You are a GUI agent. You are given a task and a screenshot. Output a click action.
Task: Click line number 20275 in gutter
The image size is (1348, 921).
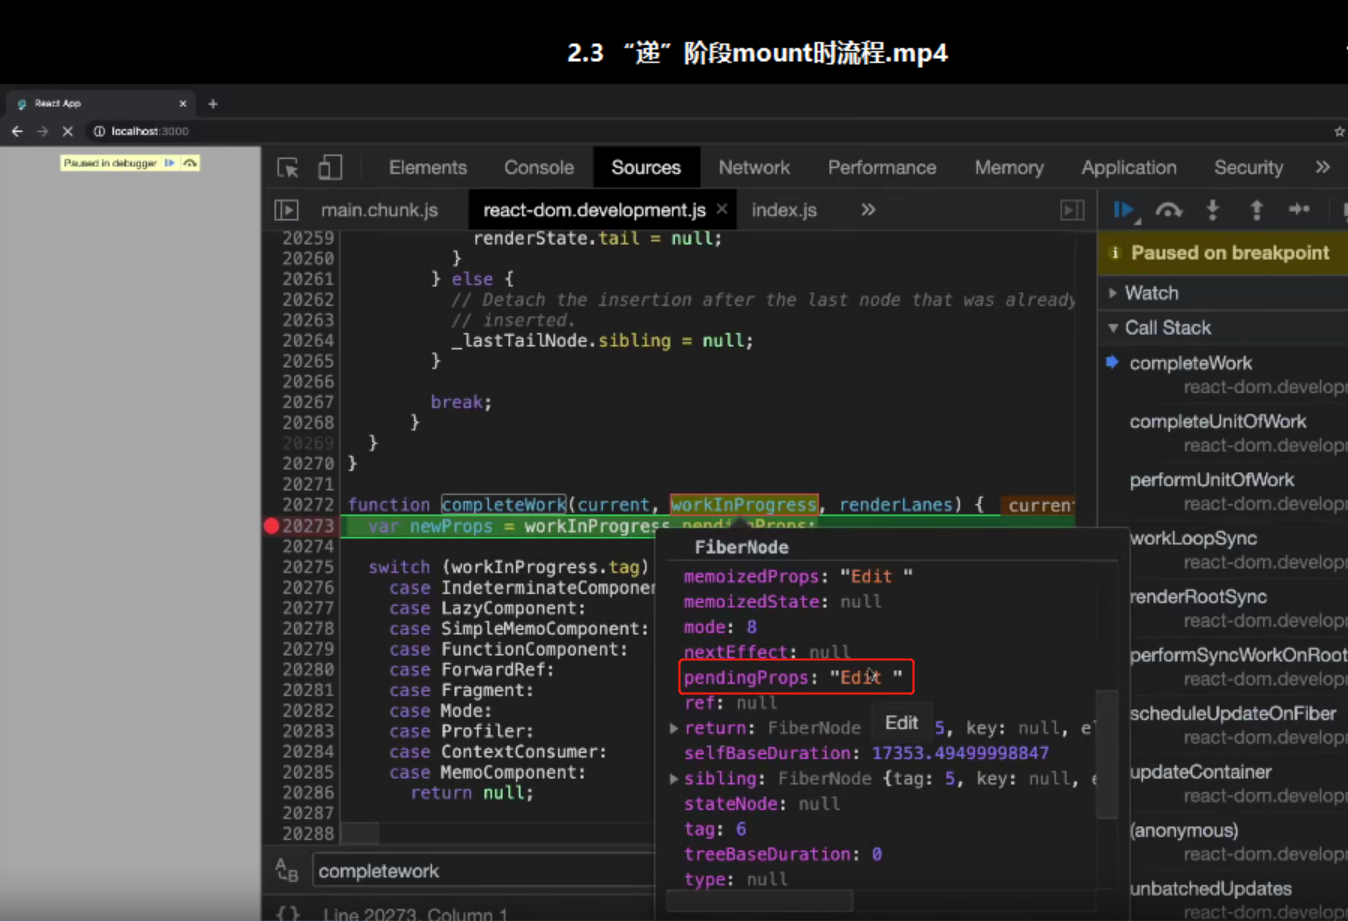tap(308, 567)
